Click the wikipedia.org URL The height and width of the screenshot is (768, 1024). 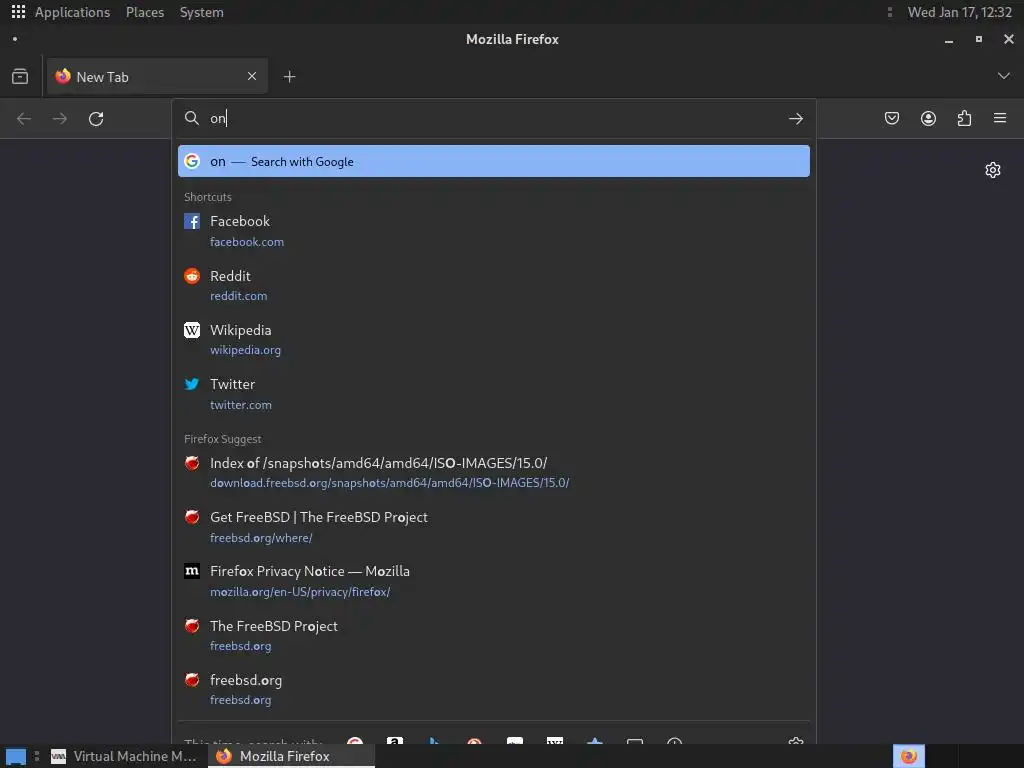246,350
